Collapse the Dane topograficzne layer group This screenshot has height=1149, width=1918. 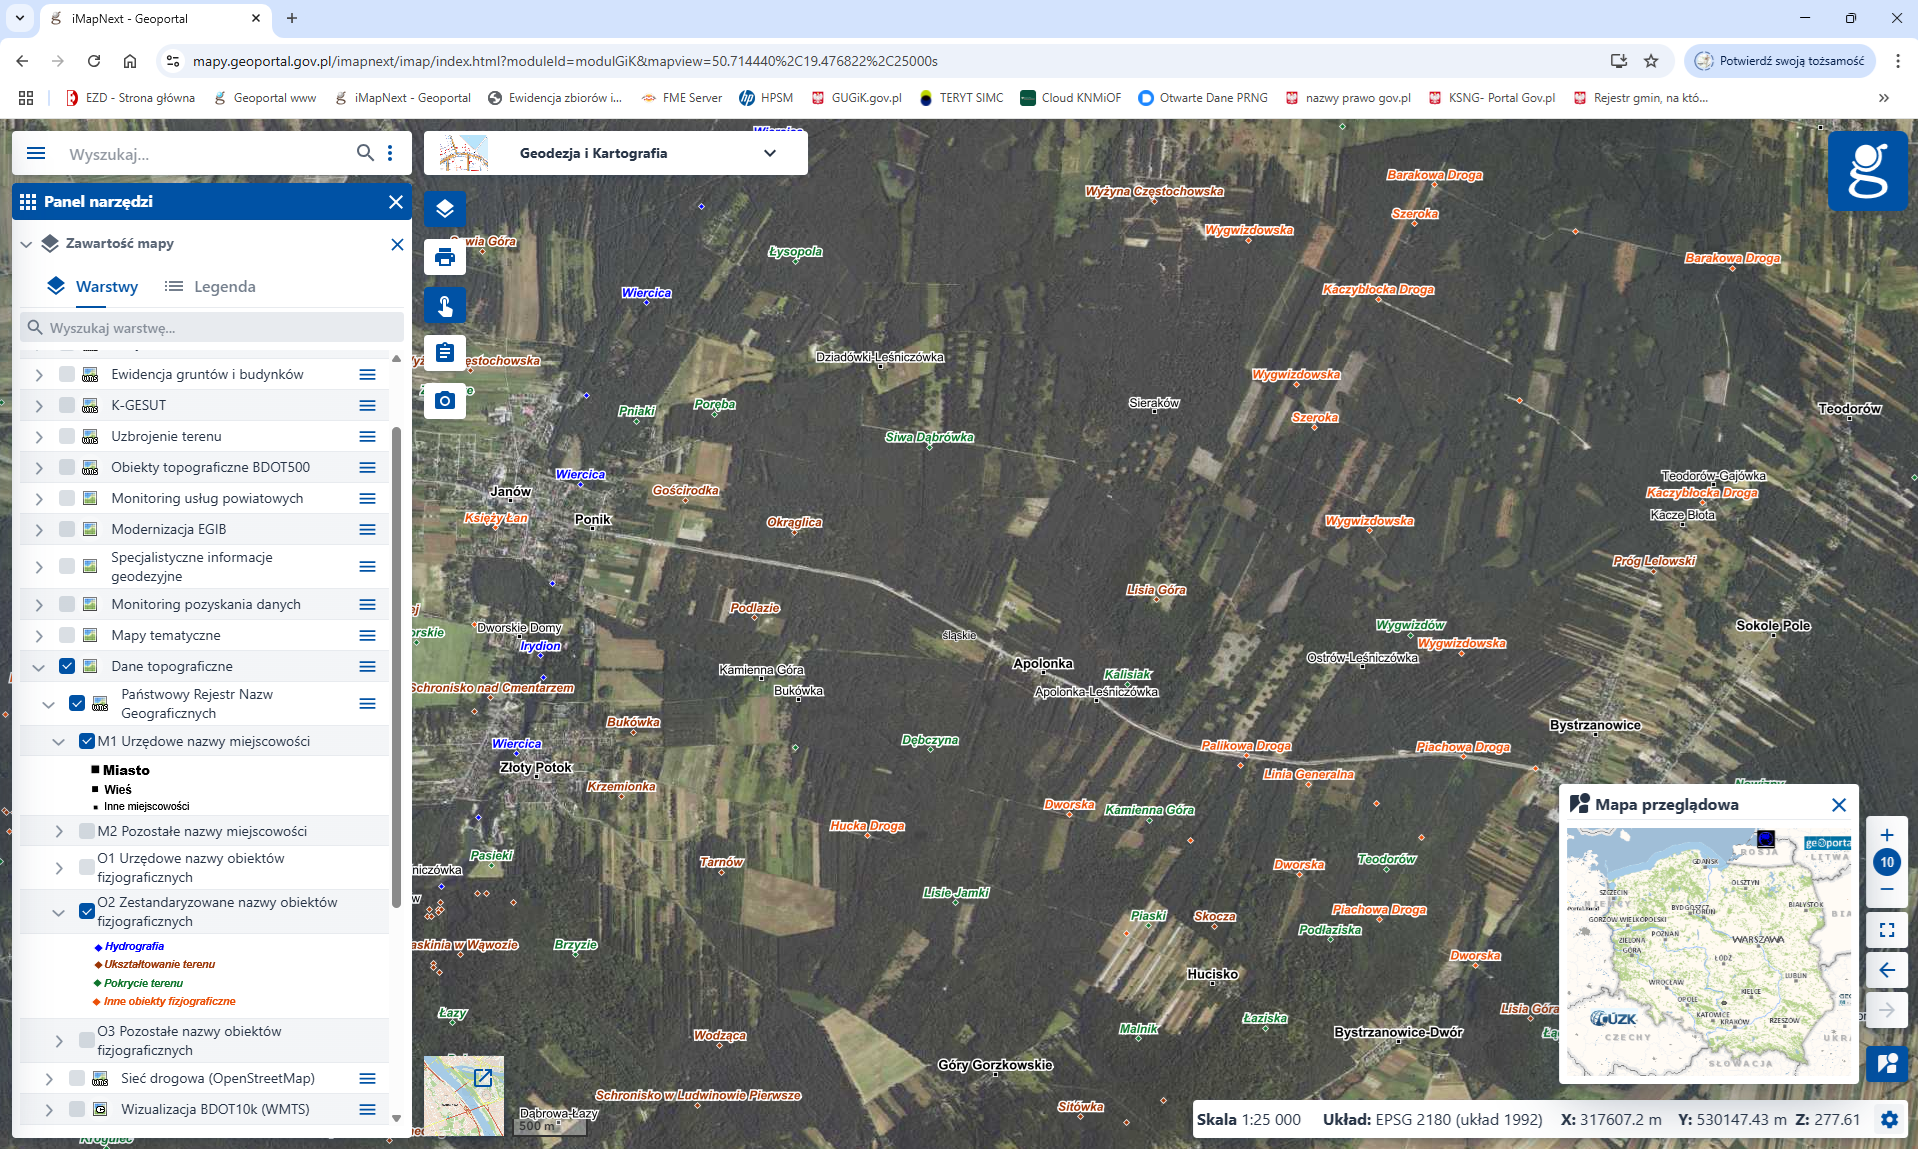(39, 666)
